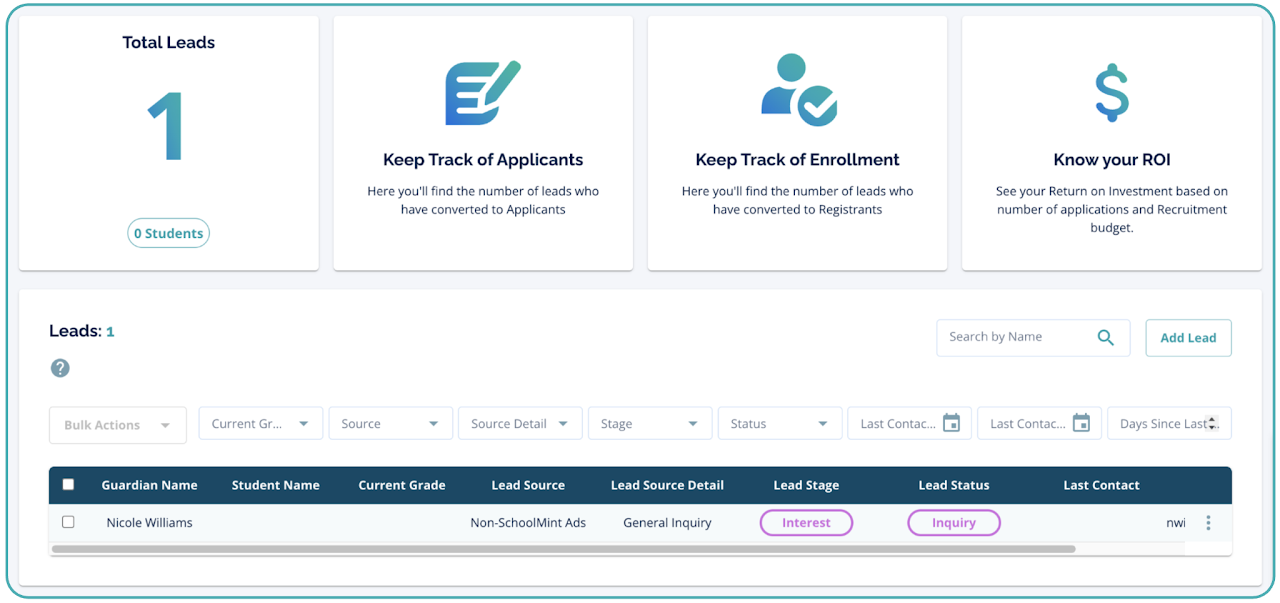Open the second Last Contact calendar picker
The width and height of the screenshot is (1280, 603).
point(1081,424)
